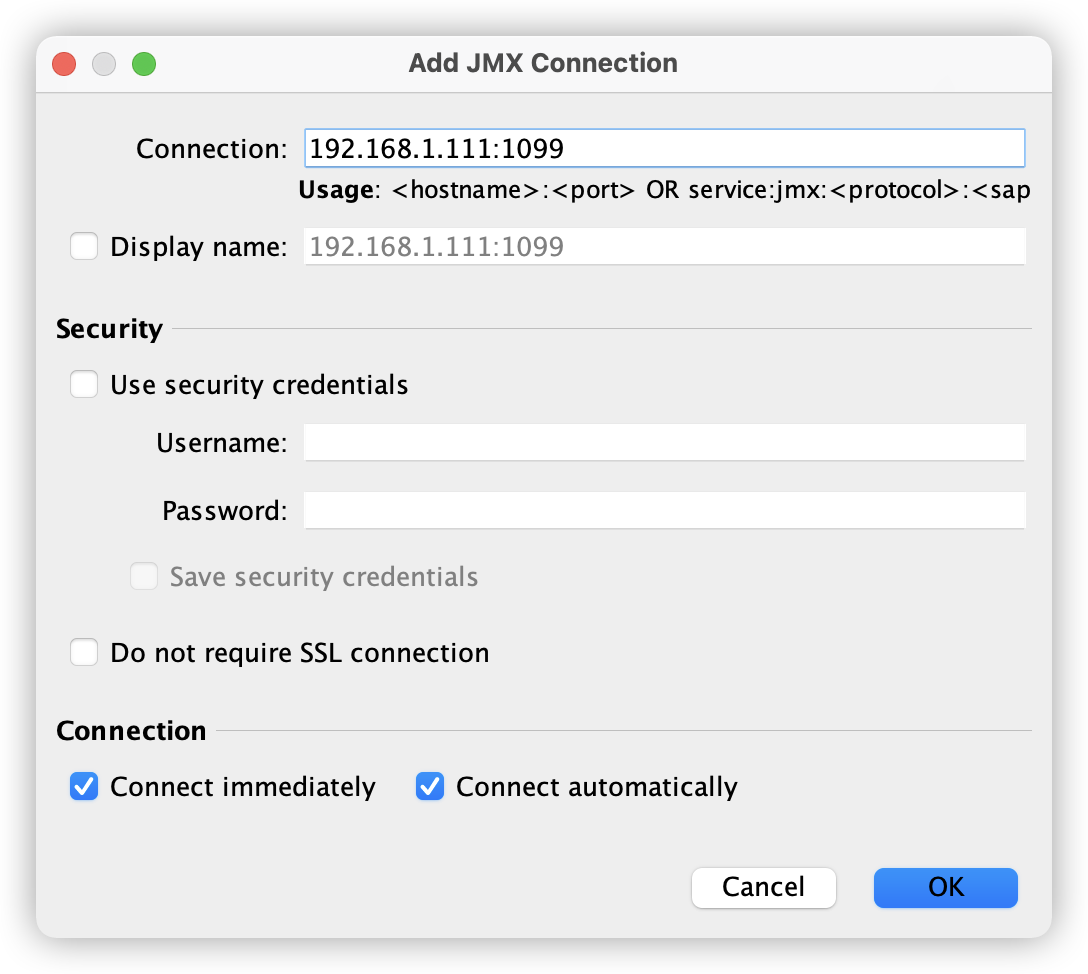Click the Add JMX Connection title bar

tap(543, 64)
